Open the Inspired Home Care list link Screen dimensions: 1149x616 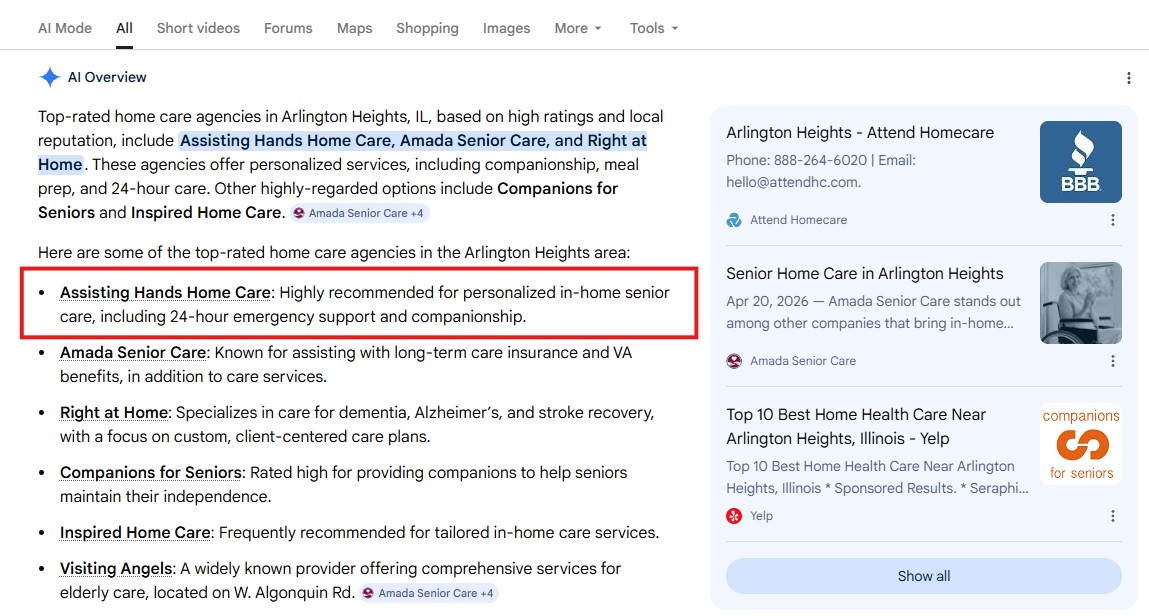(136, 532)
